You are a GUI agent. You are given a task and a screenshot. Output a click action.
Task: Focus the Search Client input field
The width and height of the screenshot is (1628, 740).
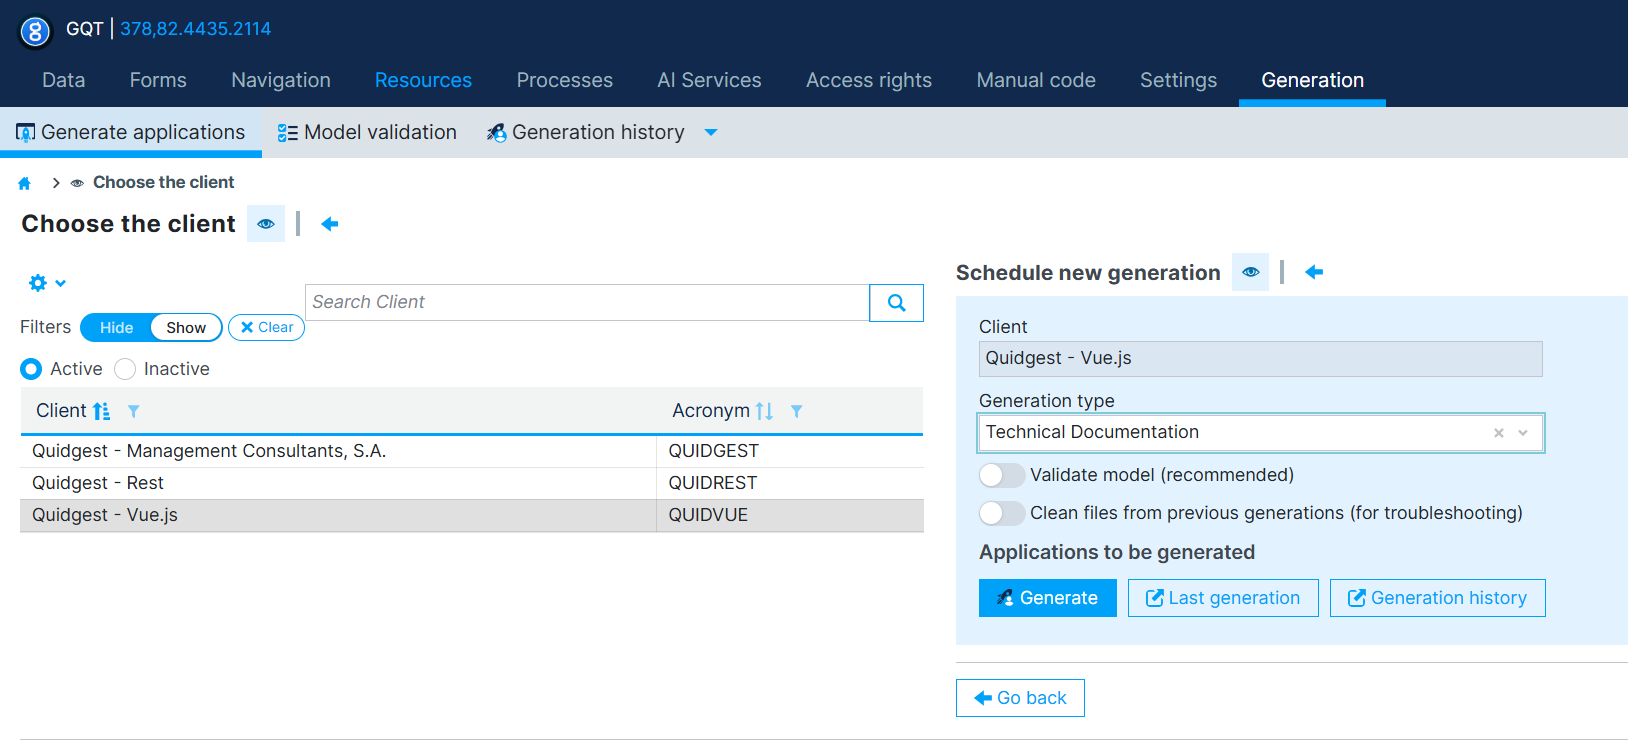[x=587, y=302]
